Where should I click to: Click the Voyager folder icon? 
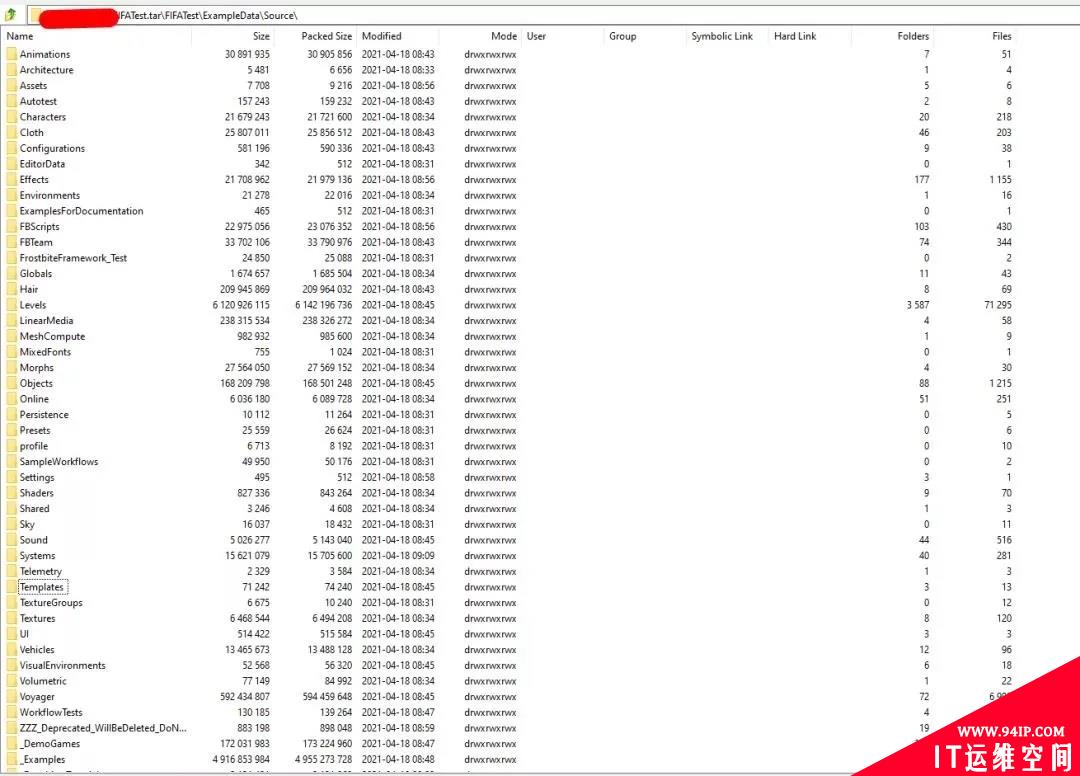coord(11,697)
